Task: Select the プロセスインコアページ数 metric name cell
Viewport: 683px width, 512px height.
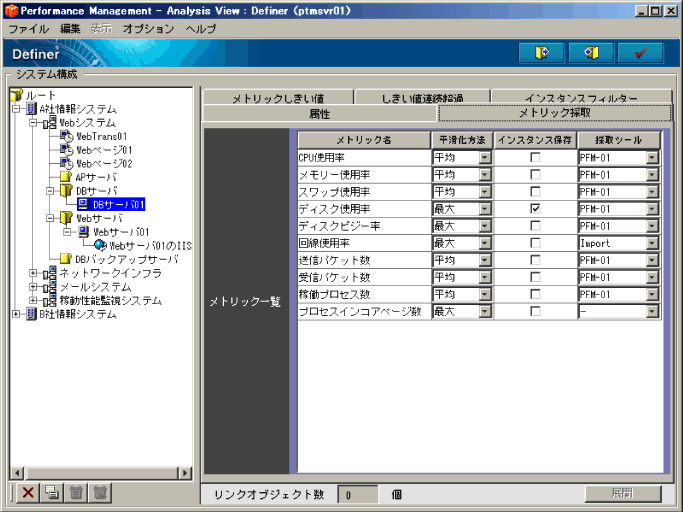Action: [x=364, y=312]
